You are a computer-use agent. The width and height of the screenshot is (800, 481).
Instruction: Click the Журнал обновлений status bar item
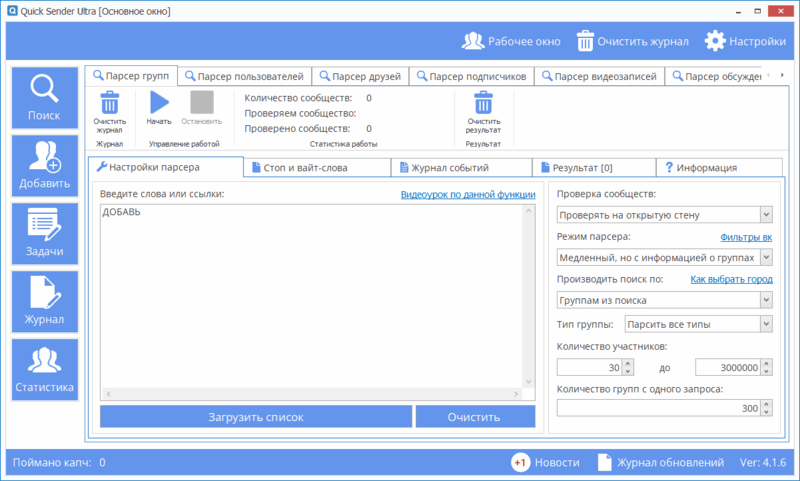[x=660, y=462]
